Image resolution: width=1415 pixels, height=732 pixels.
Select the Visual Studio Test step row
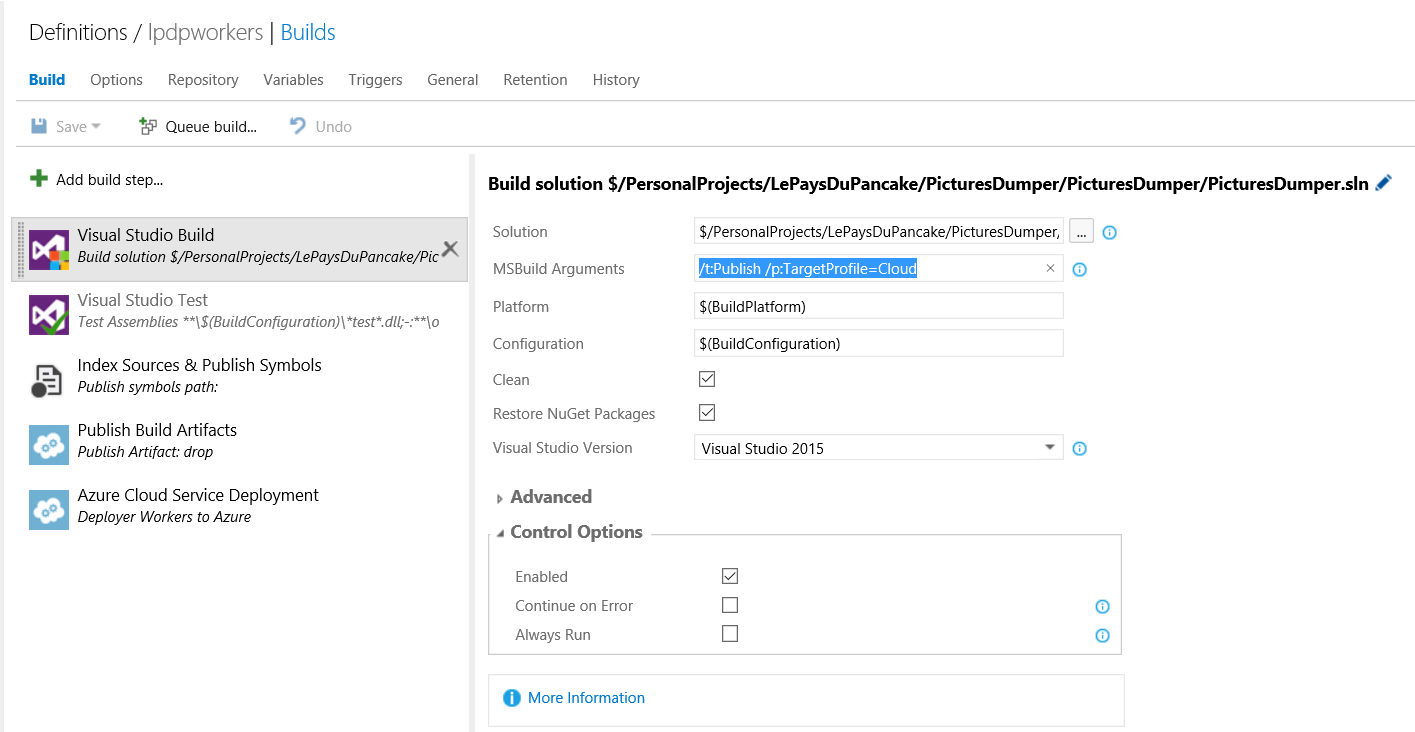[239, 314]
